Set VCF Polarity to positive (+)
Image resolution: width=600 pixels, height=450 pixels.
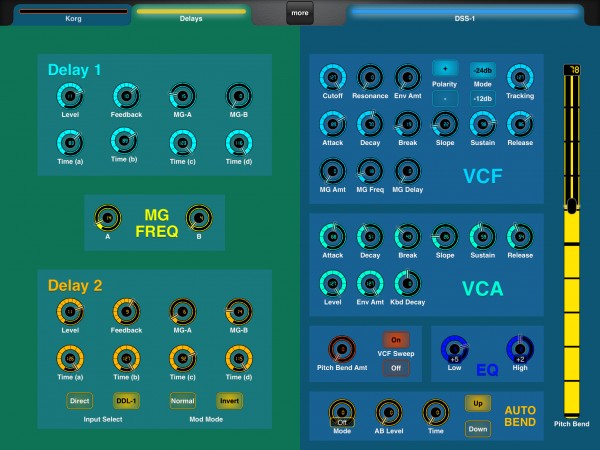tap(445, 69)
